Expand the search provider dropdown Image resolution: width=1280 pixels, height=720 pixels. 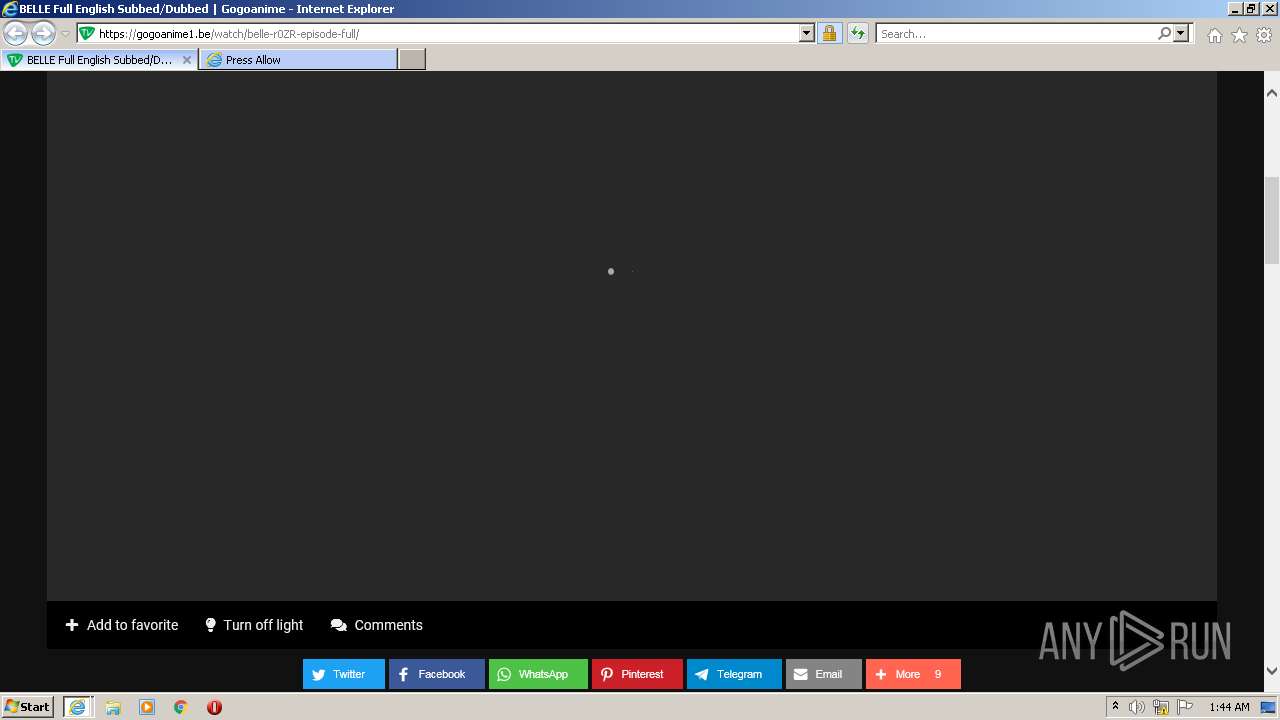click(1181, 33)
